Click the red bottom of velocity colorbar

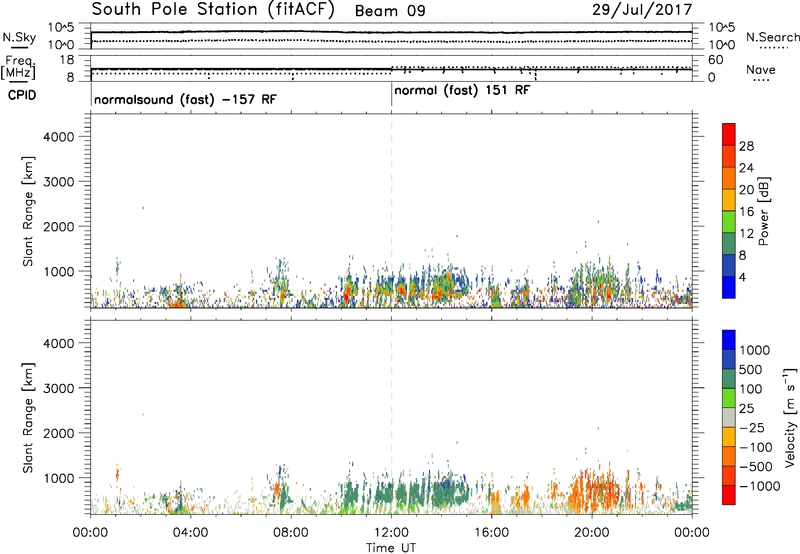click(729, 495)
